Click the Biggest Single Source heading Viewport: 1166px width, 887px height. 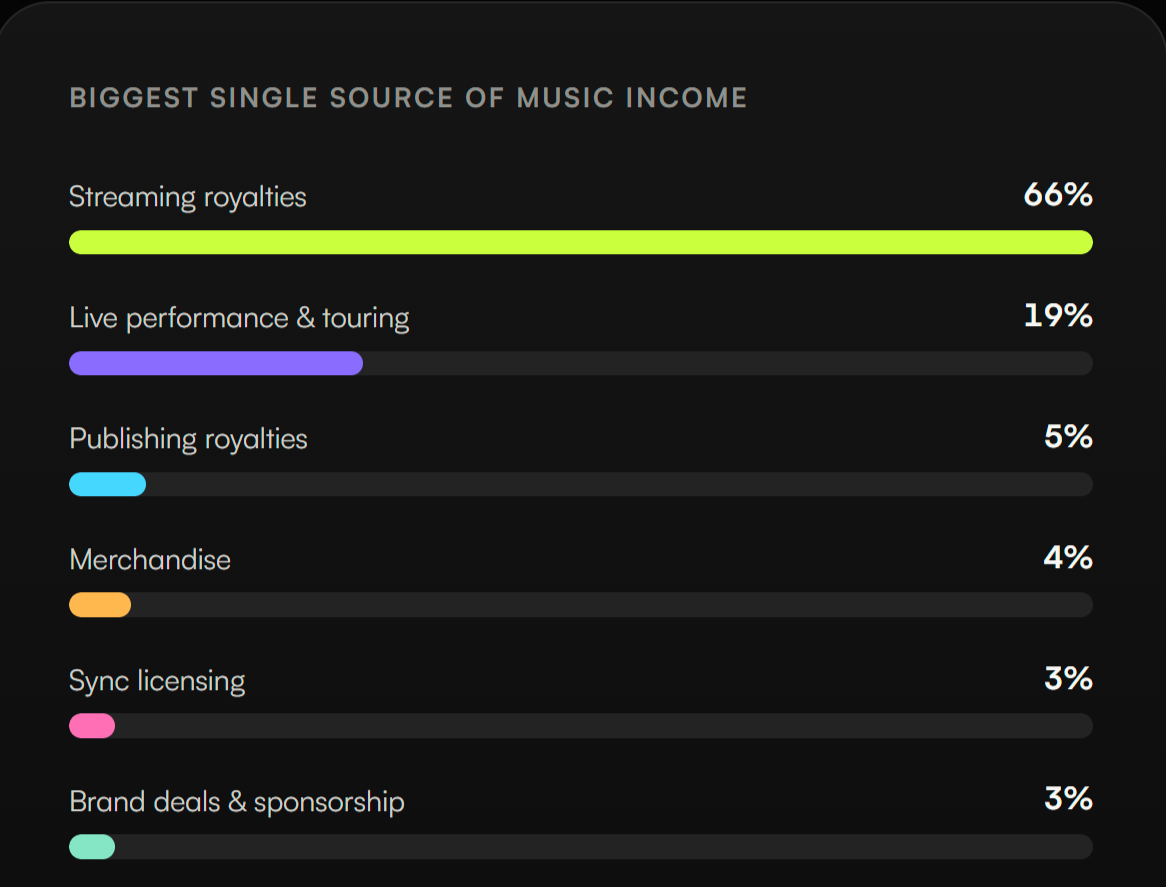coord(408,97)
